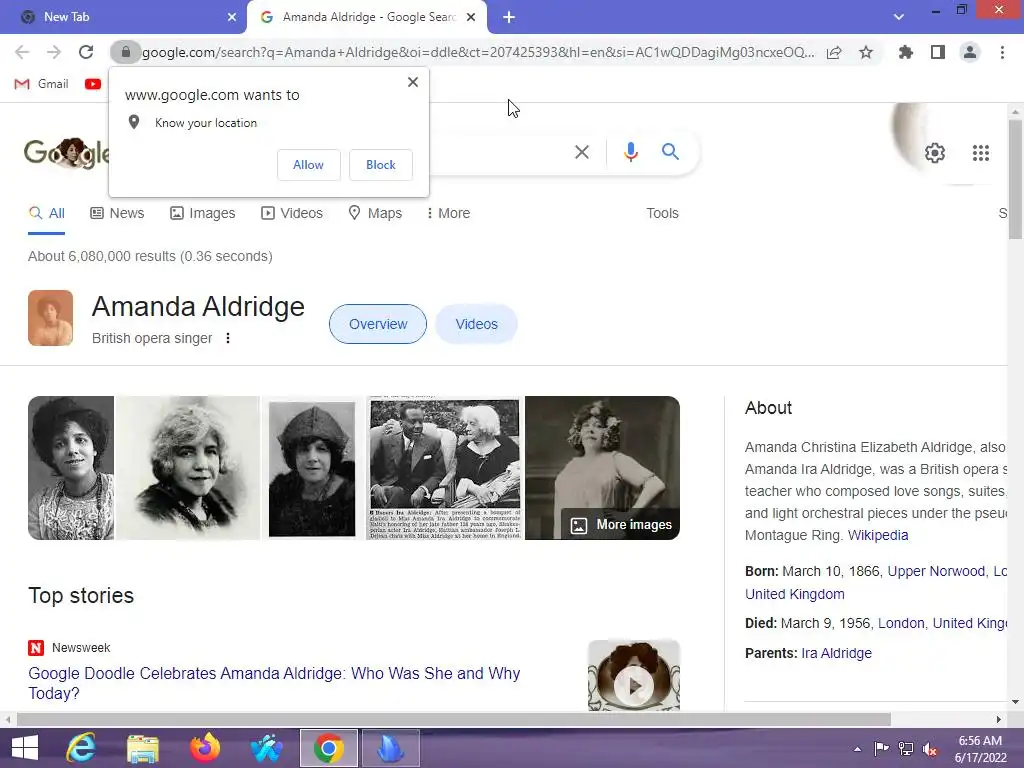Open site info via the lock icon
Image resolution: width=1024 pixels, height=768 pixels.
(x=126, y=52)
